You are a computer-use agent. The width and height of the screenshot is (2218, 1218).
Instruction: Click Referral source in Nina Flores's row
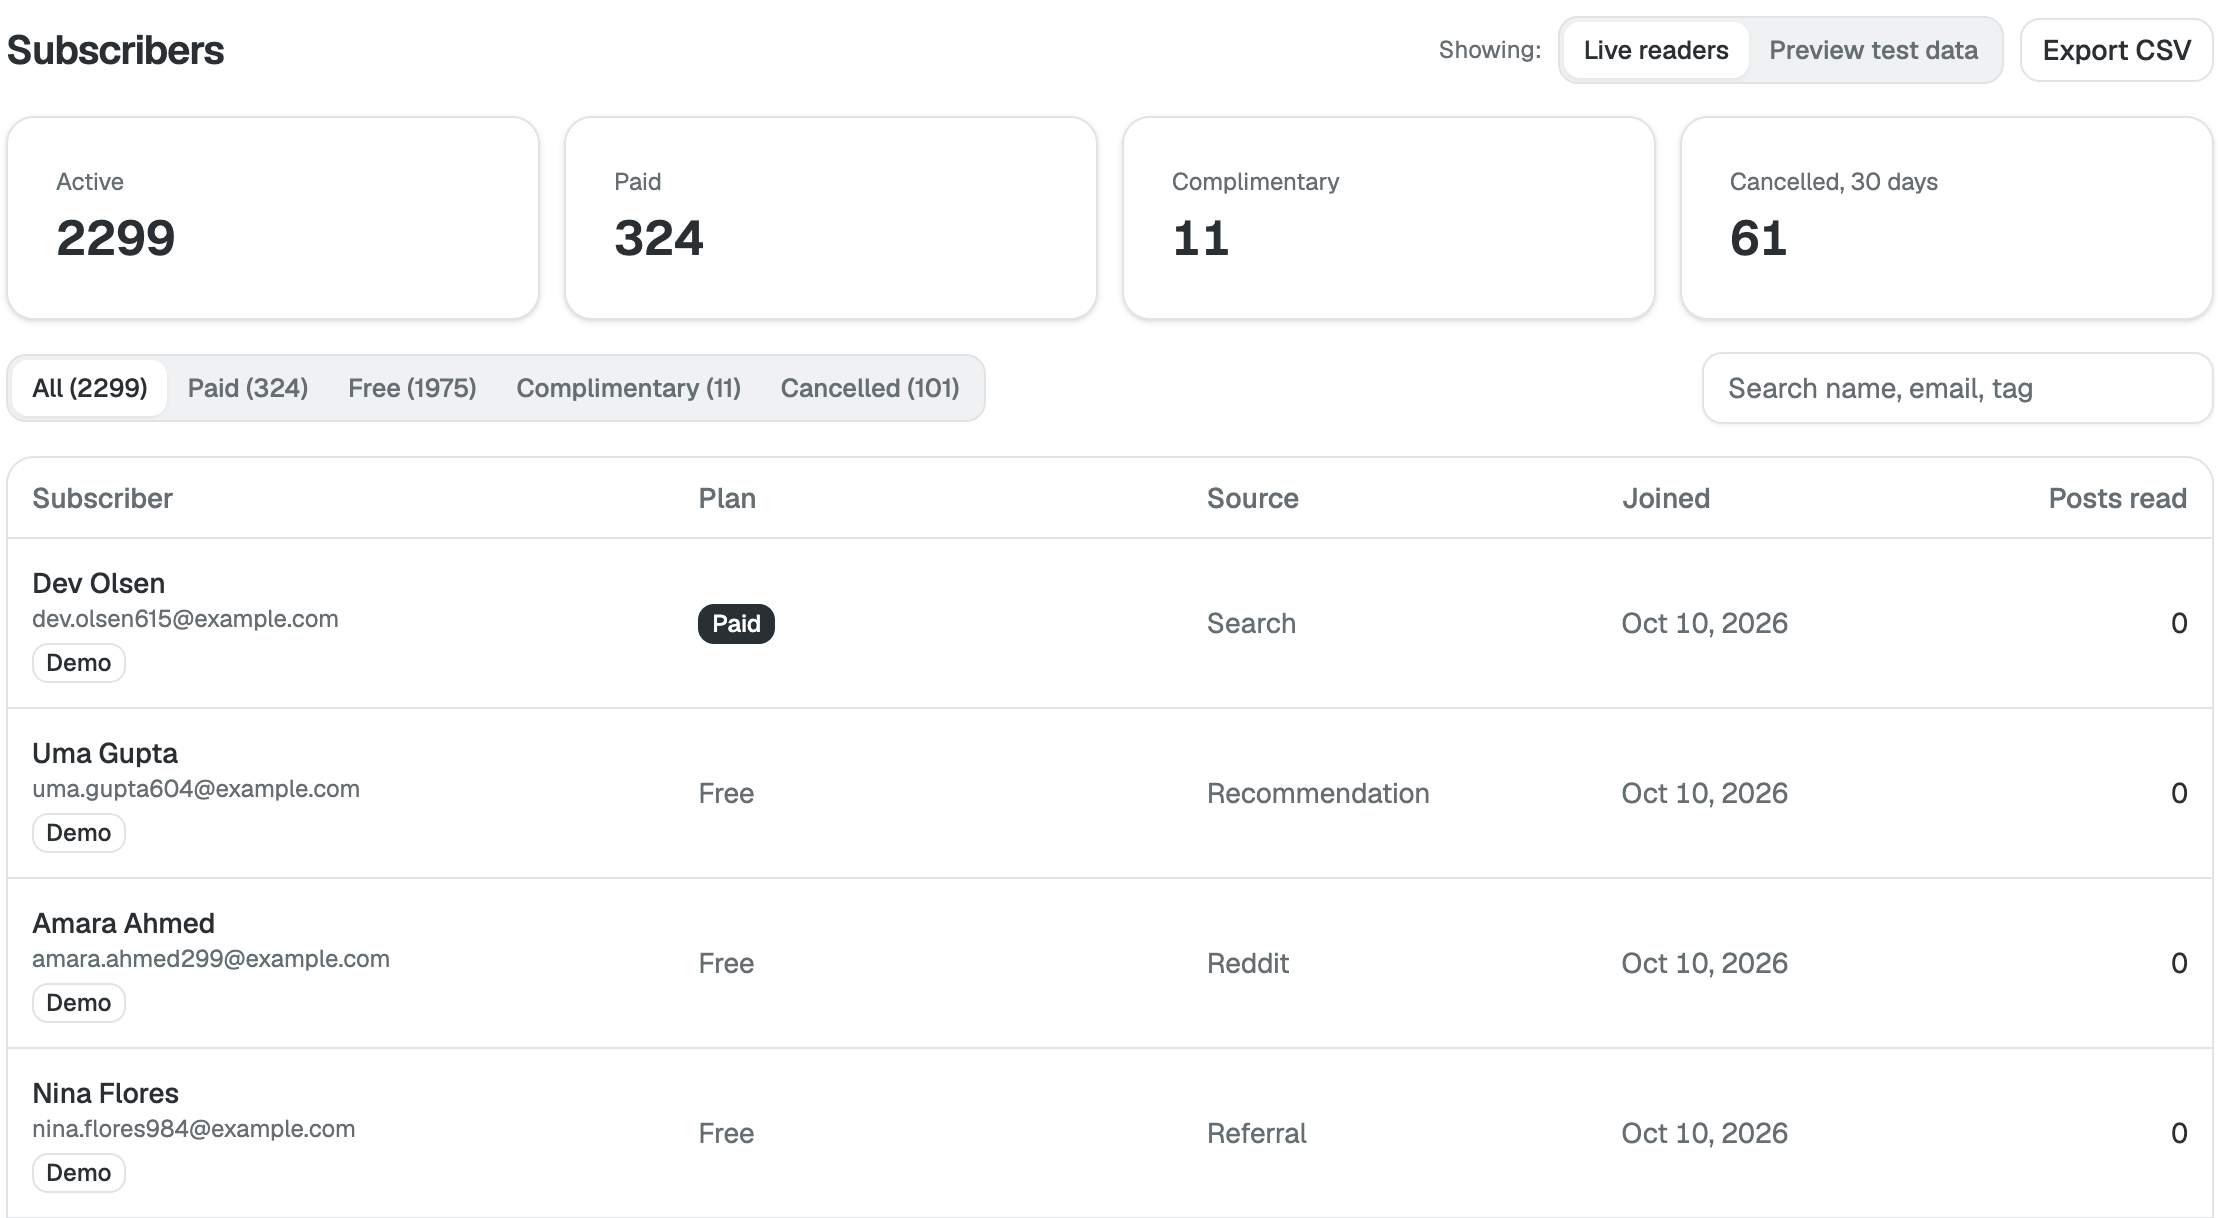point(1257,1133)
